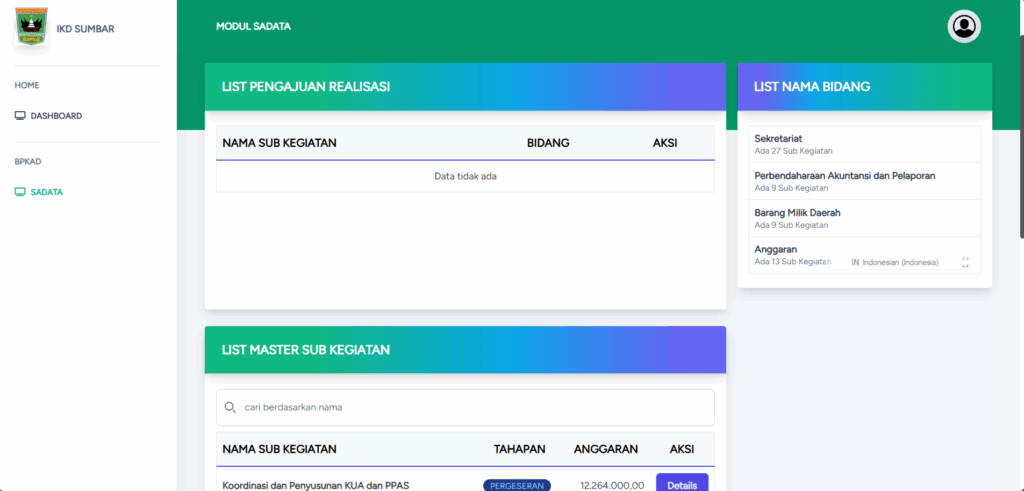1024x491 pixels.
Task: Click the ANGGARAN column header
Action: coord(605,449)
